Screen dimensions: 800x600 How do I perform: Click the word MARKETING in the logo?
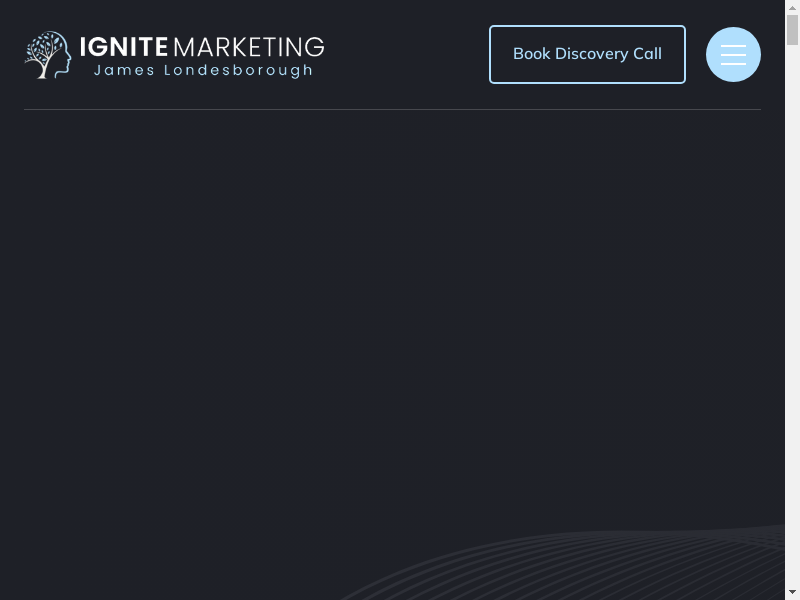[249, 47]
